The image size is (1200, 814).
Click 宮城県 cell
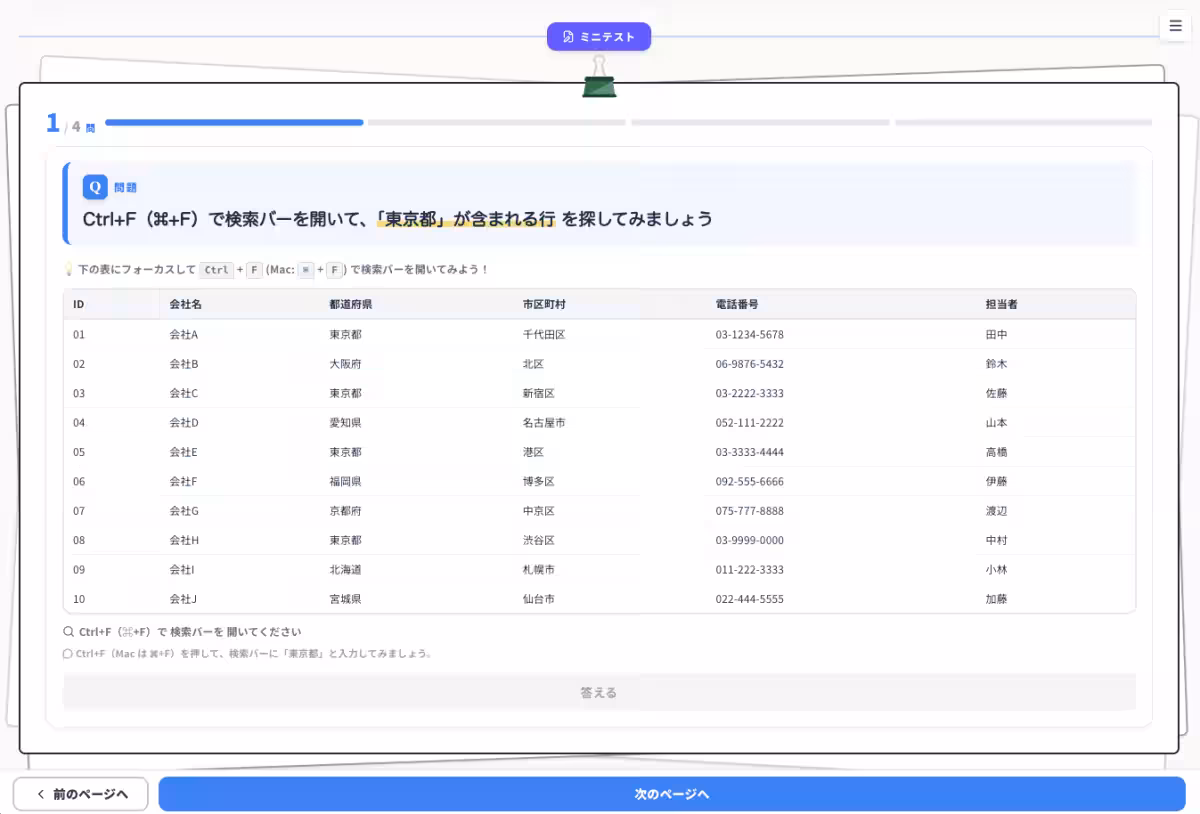tap(346, 599)
